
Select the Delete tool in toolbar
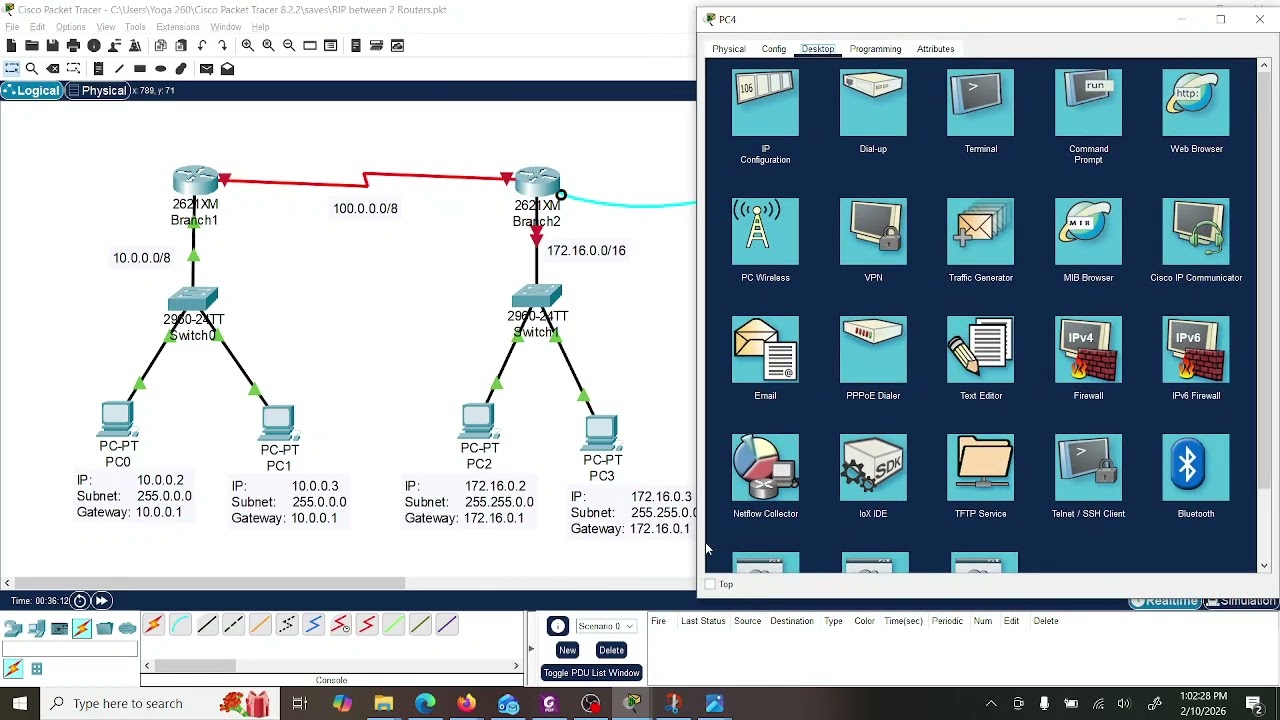pyautogui.click(x=53, y=68)
